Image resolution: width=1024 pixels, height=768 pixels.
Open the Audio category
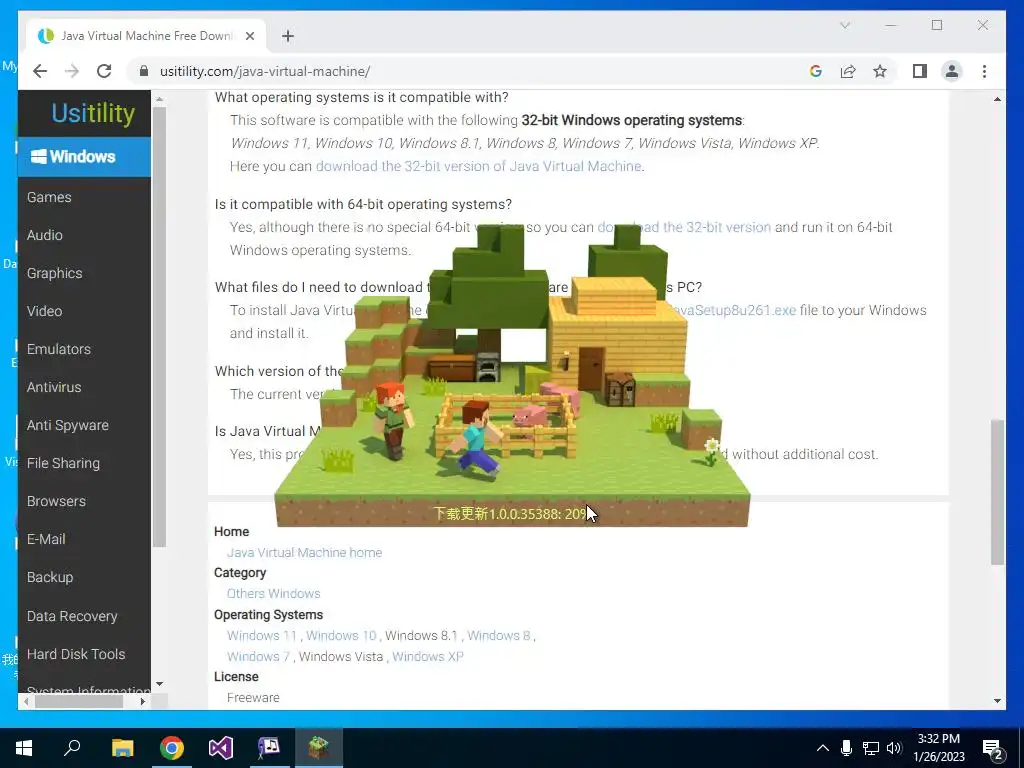(44, 235)
